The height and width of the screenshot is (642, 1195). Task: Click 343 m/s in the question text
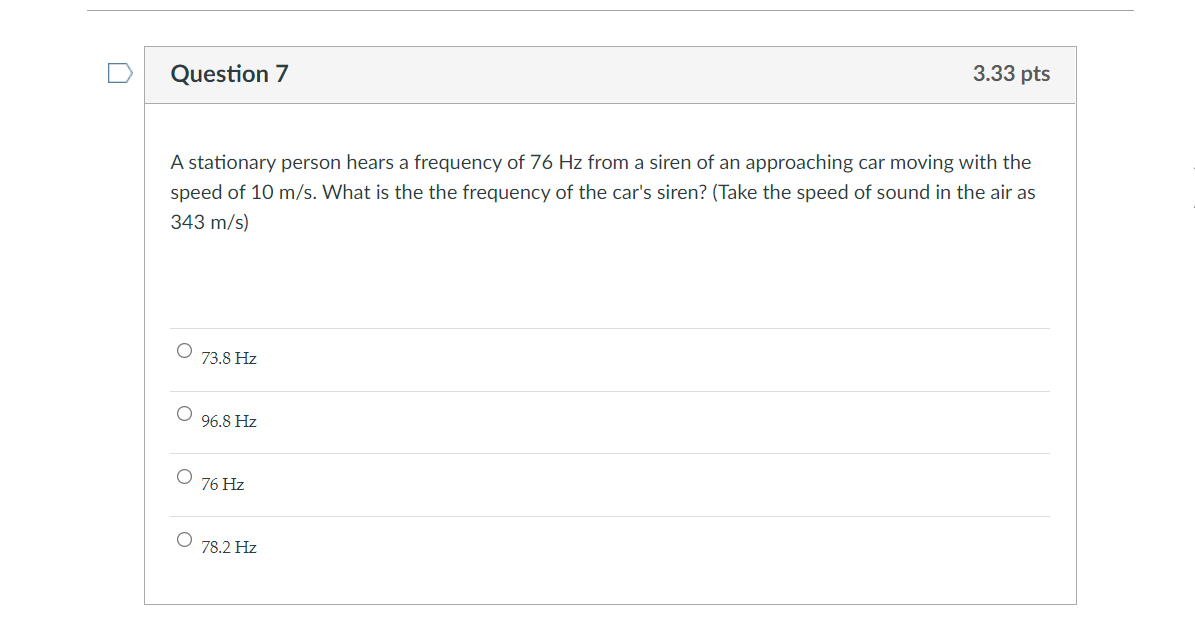[210, 222]
